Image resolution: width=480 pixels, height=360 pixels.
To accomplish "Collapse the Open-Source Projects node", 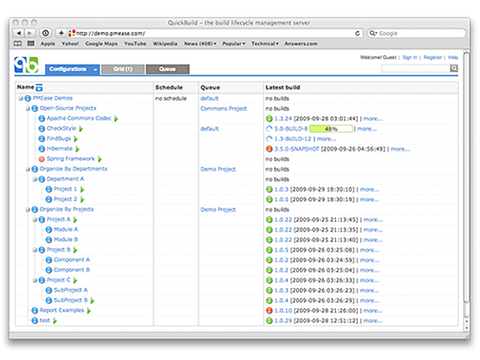I will point(28,108).
